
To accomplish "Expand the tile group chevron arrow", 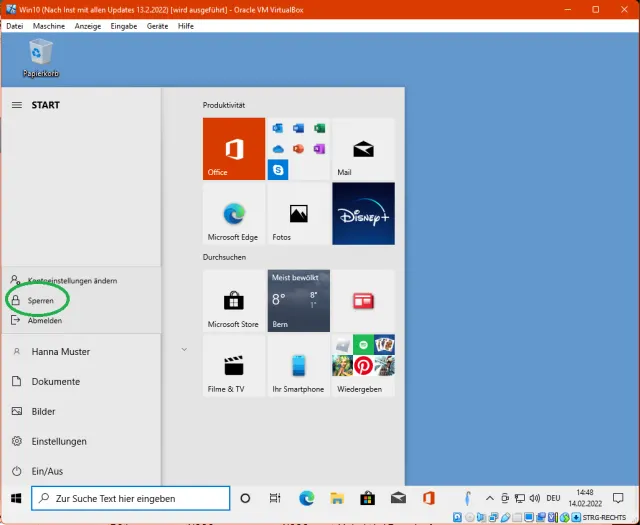I will (184, 349).
